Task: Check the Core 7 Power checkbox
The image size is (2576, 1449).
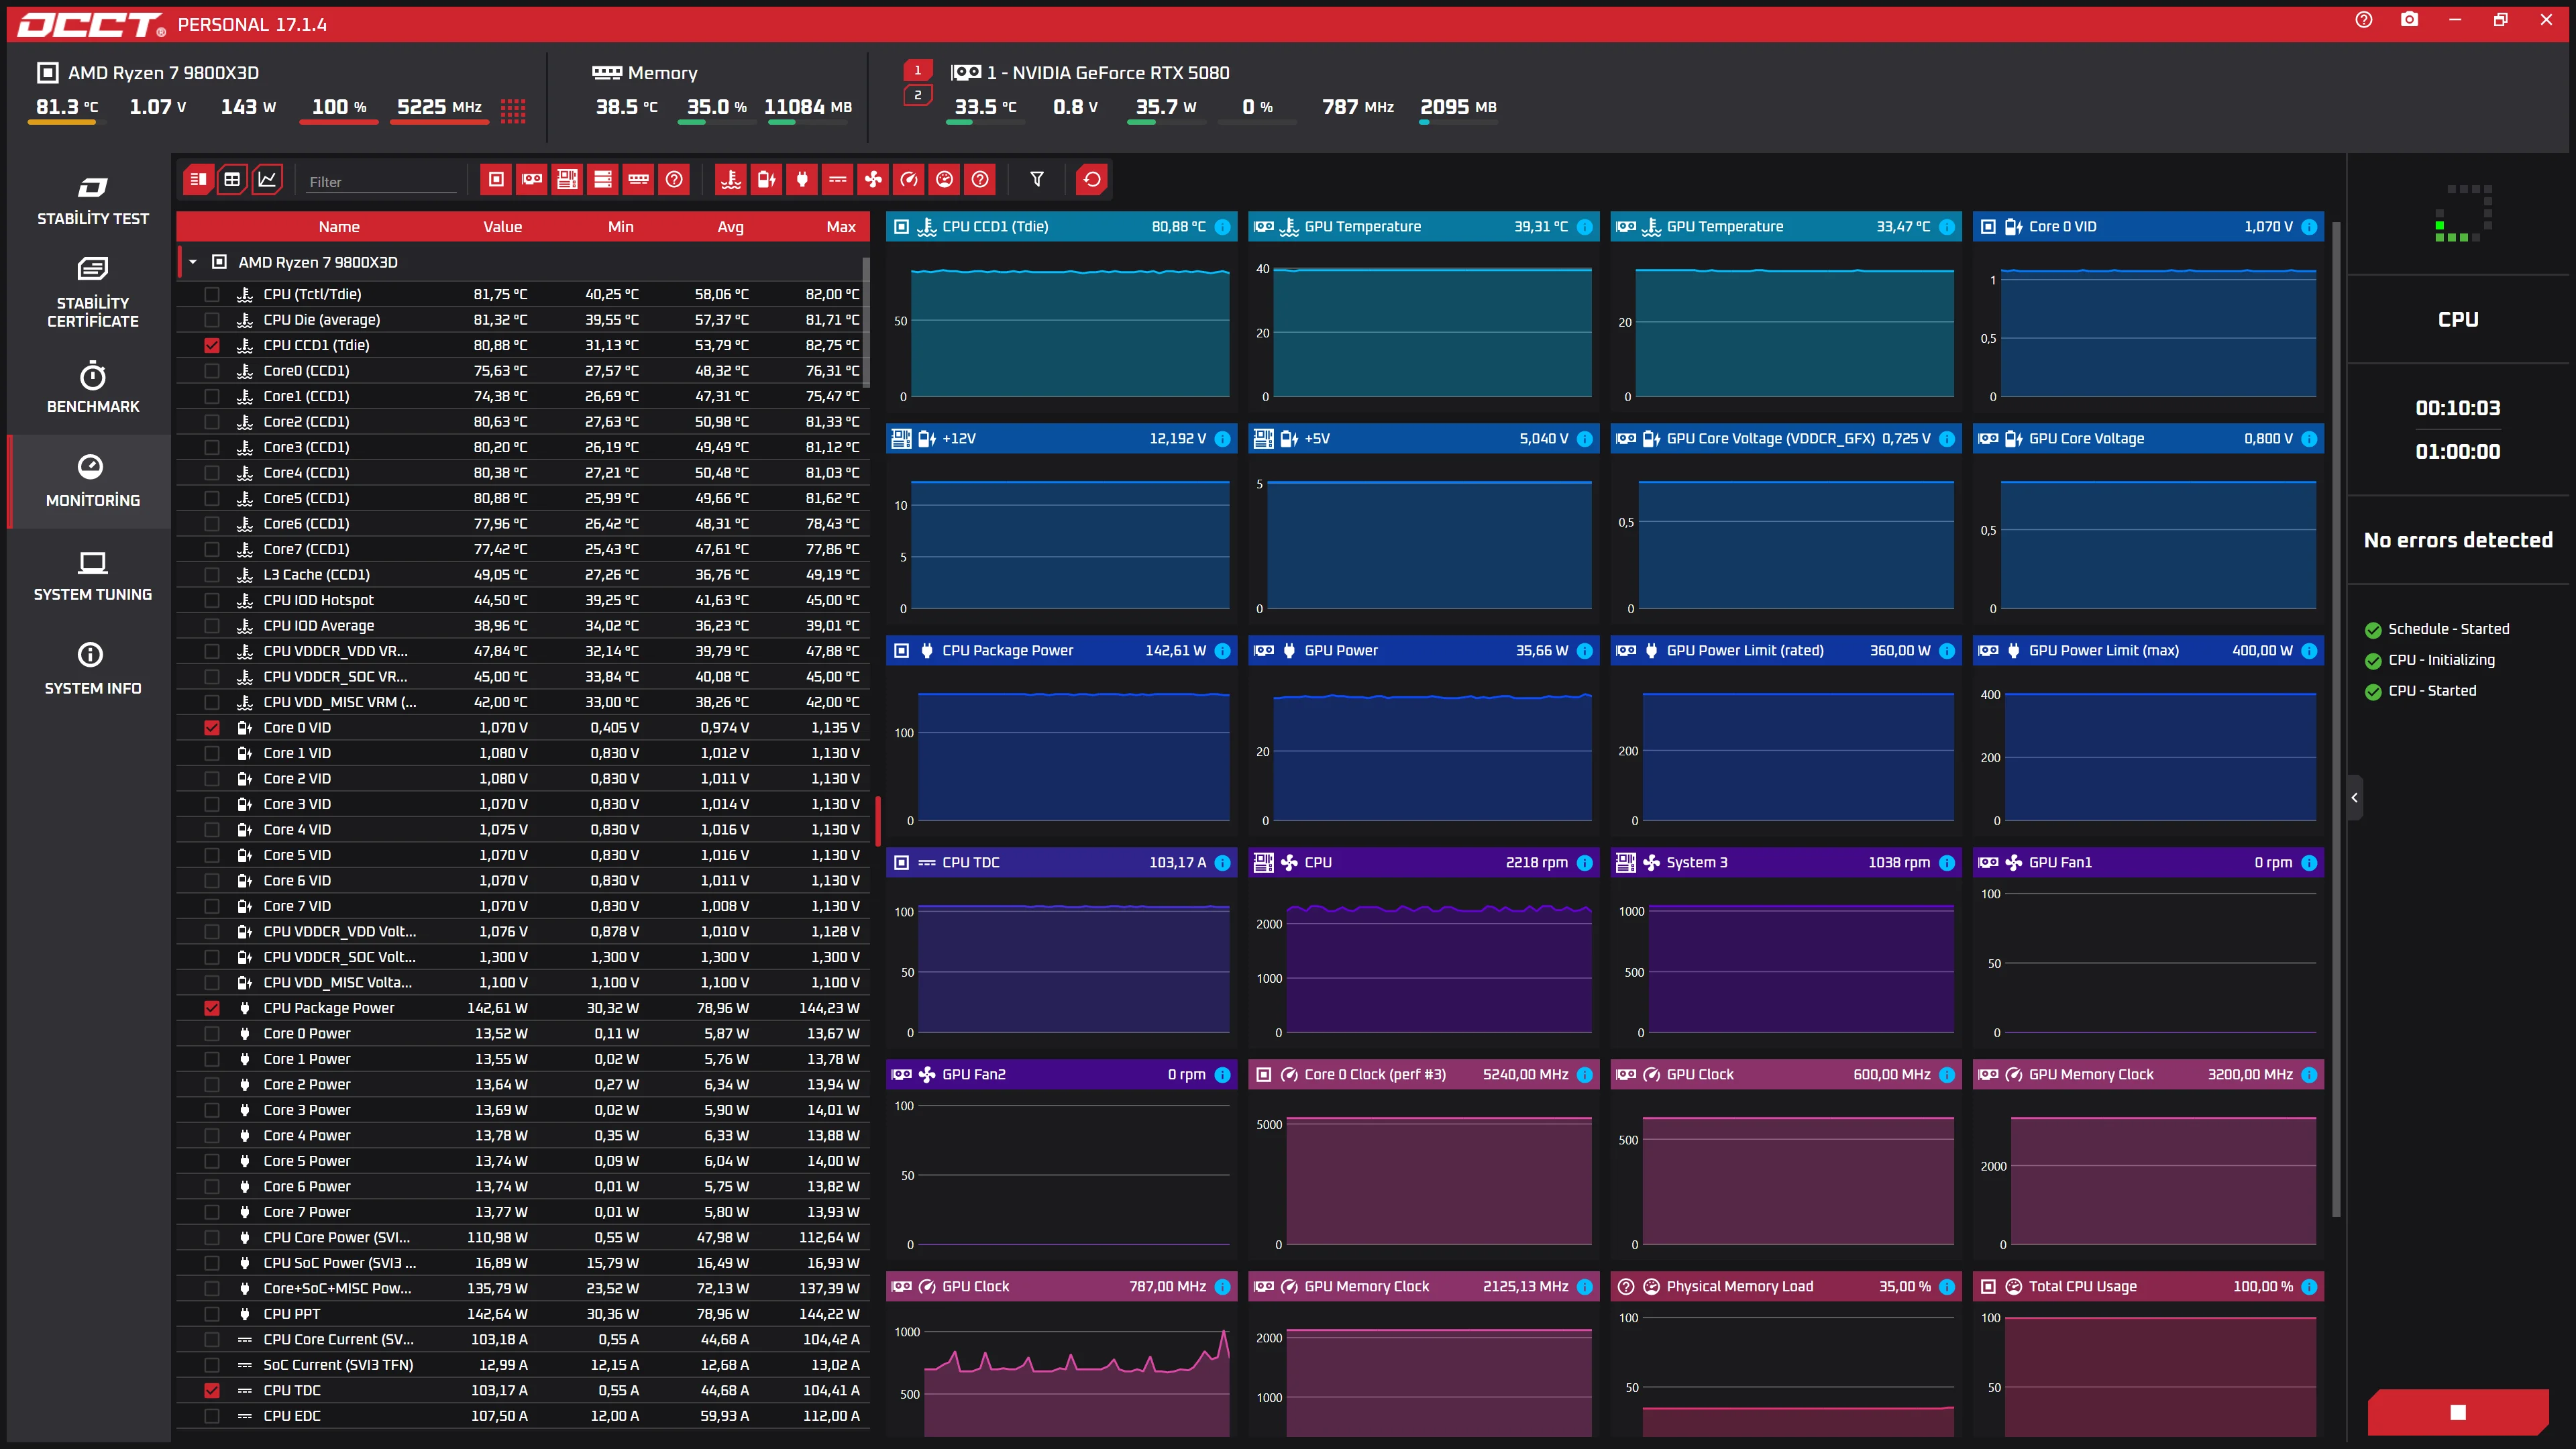Action: (x=212, y=1212)
